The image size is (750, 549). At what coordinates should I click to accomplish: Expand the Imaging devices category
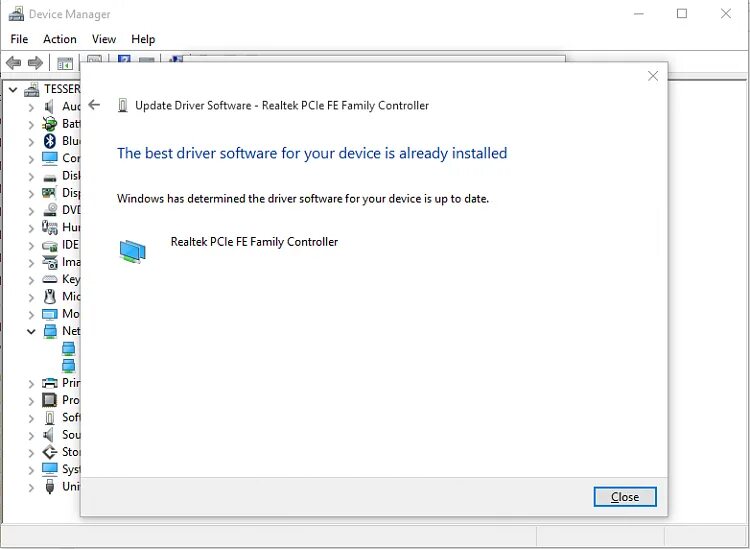[31, 263]
